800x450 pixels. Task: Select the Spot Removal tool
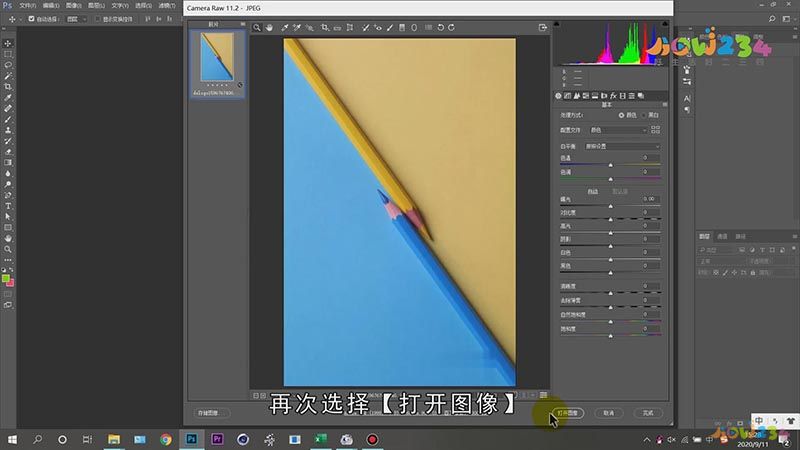(x=365, y=28)
